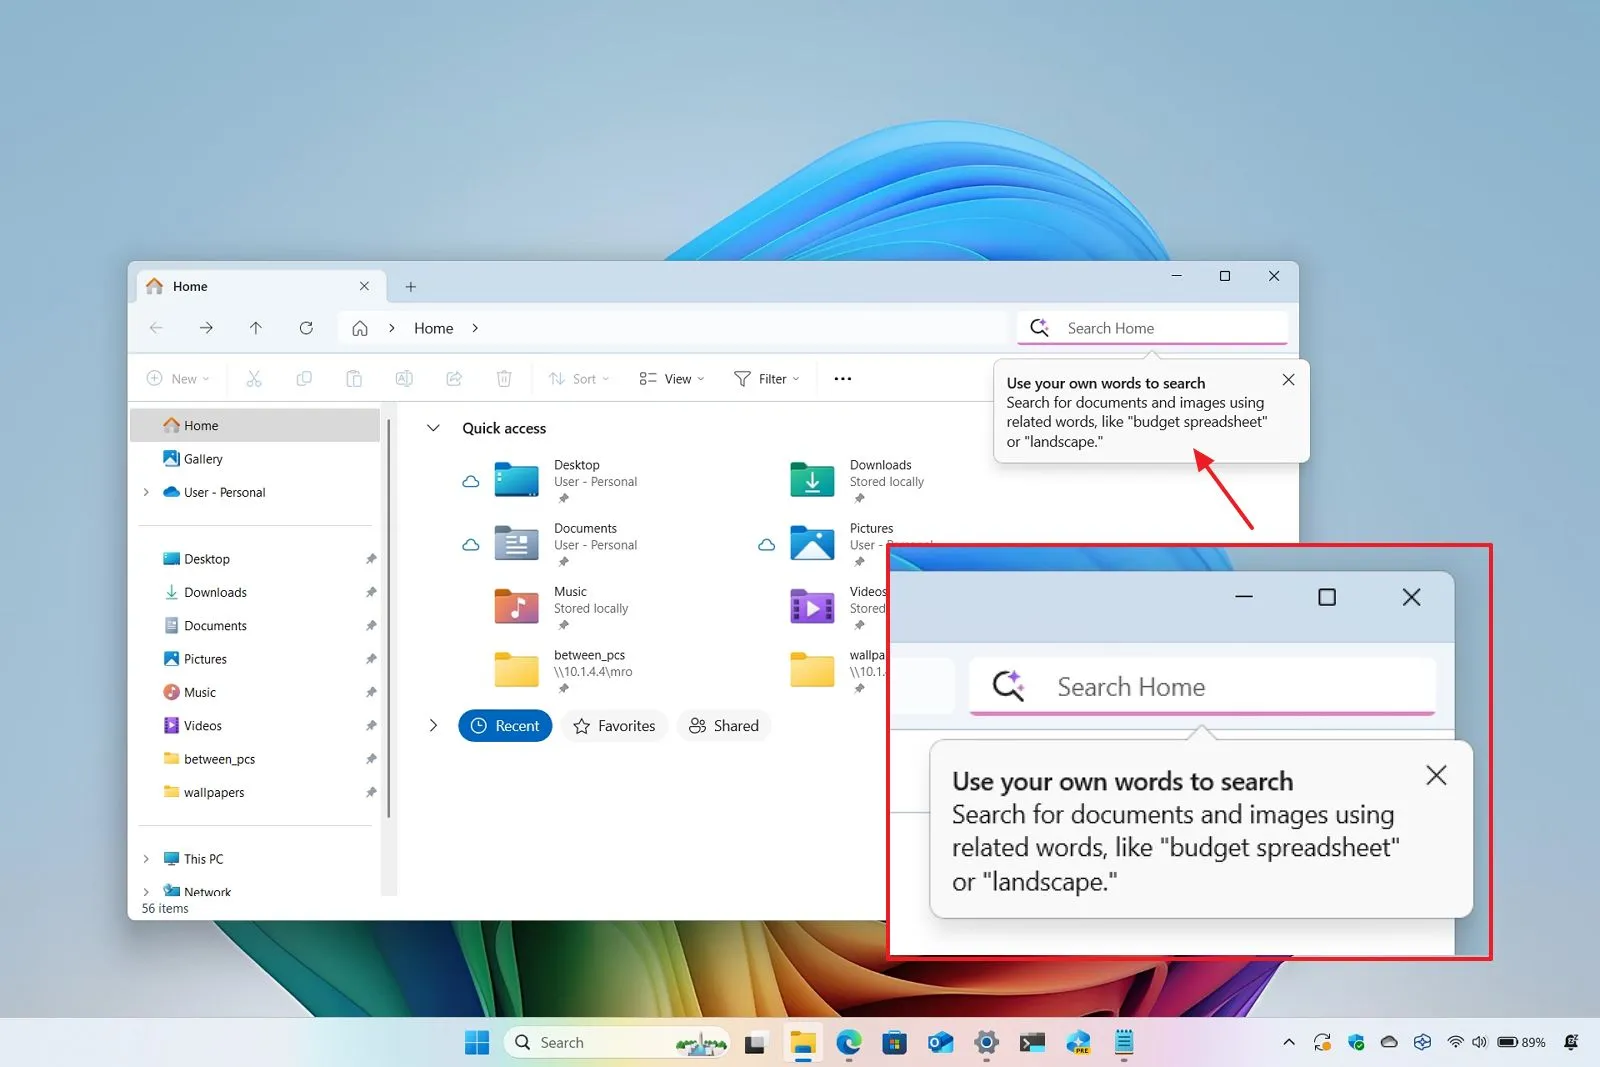Select the Recent filter button
This screenshot has width=1600, height=1067.
(505, 726)
